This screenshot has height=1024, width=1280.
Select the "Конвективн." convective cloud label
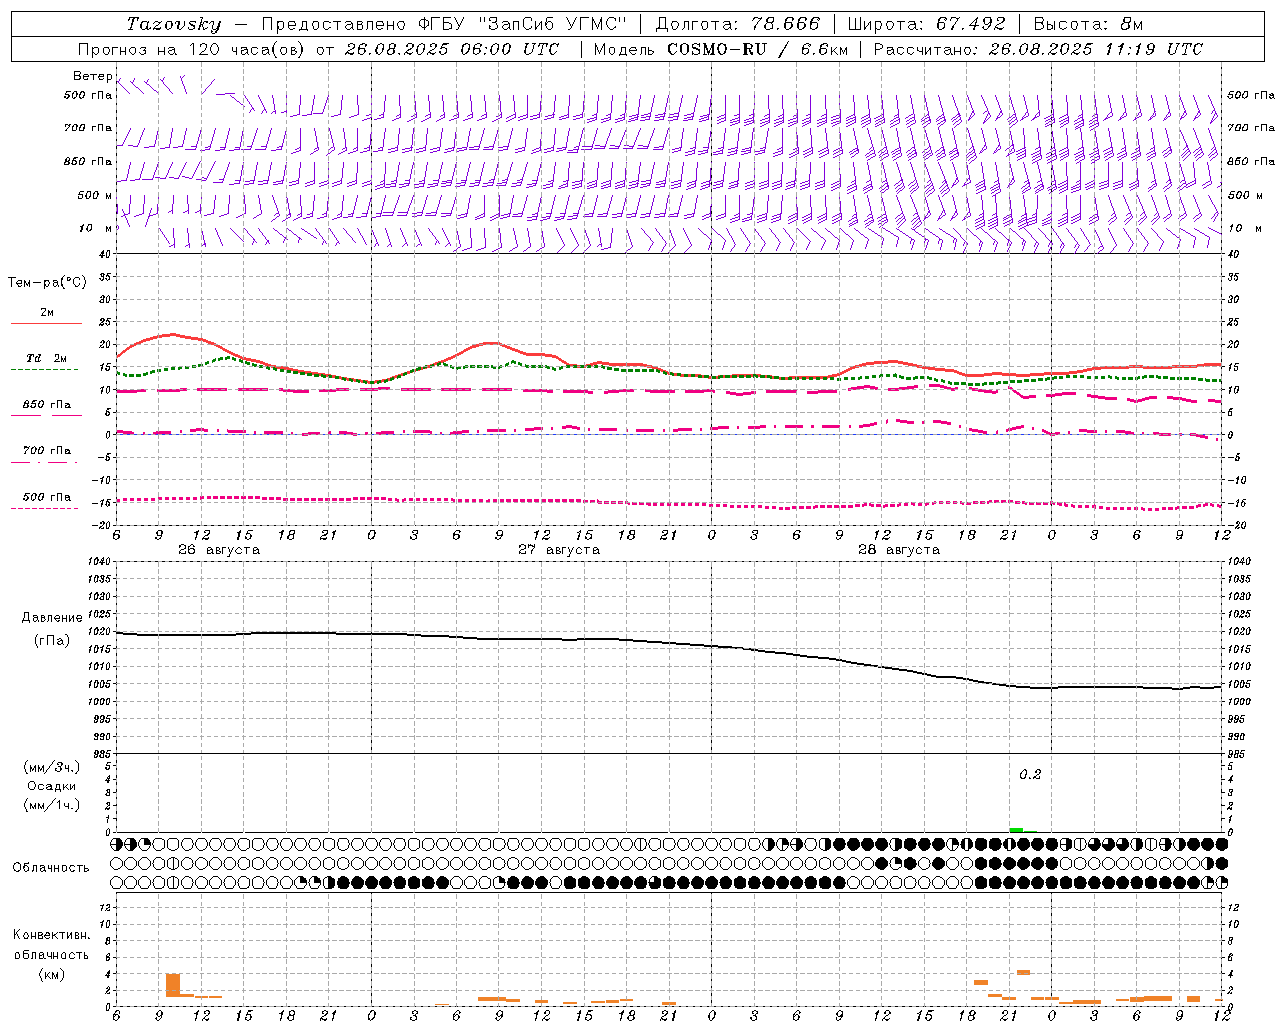coord(51,935)
